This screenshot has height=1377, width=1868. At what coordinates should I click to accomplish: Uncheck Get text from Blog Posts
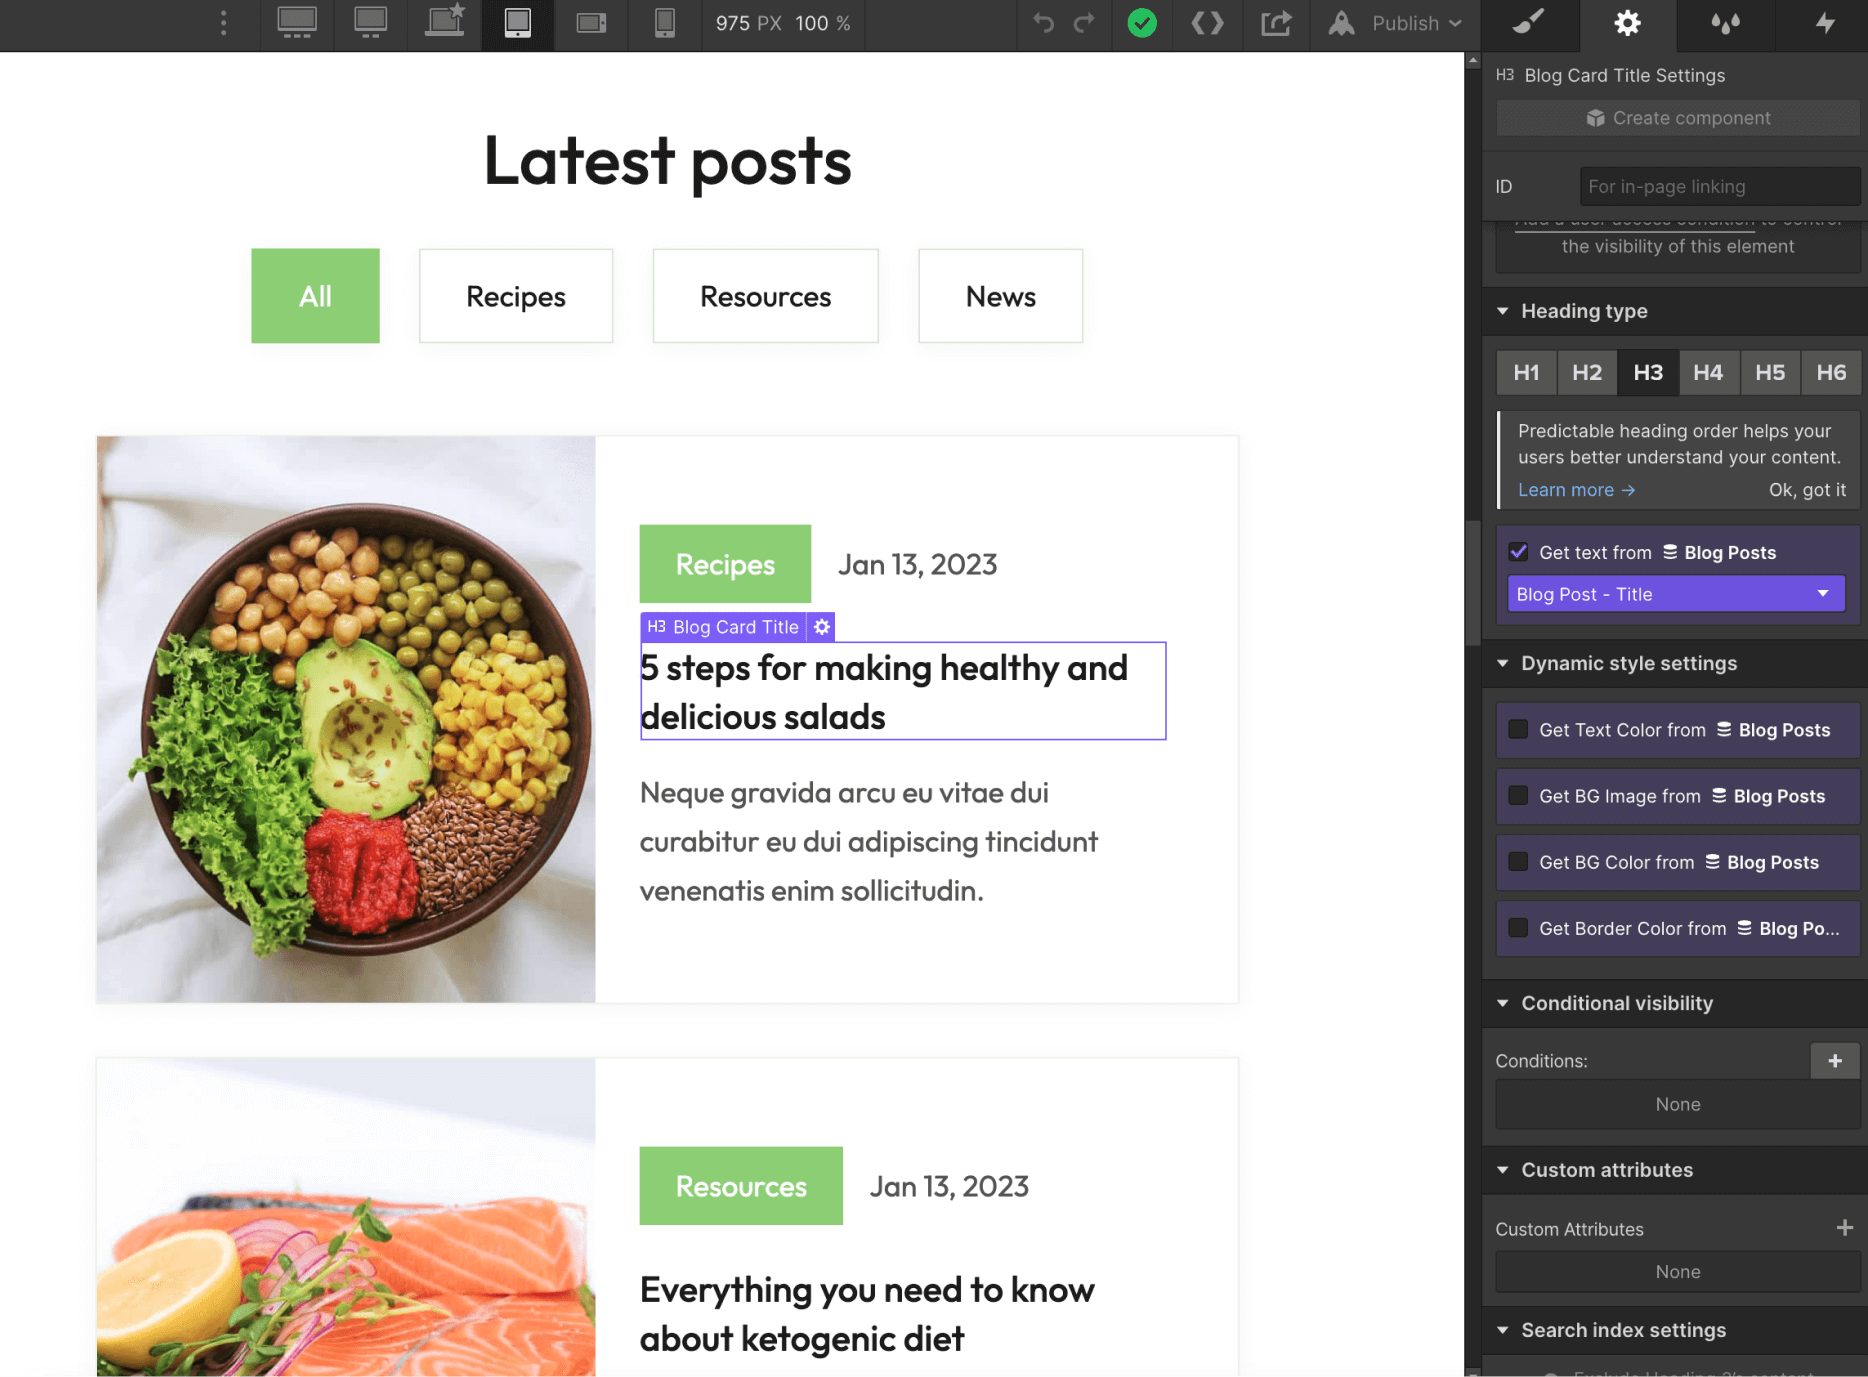[1519, 551]
